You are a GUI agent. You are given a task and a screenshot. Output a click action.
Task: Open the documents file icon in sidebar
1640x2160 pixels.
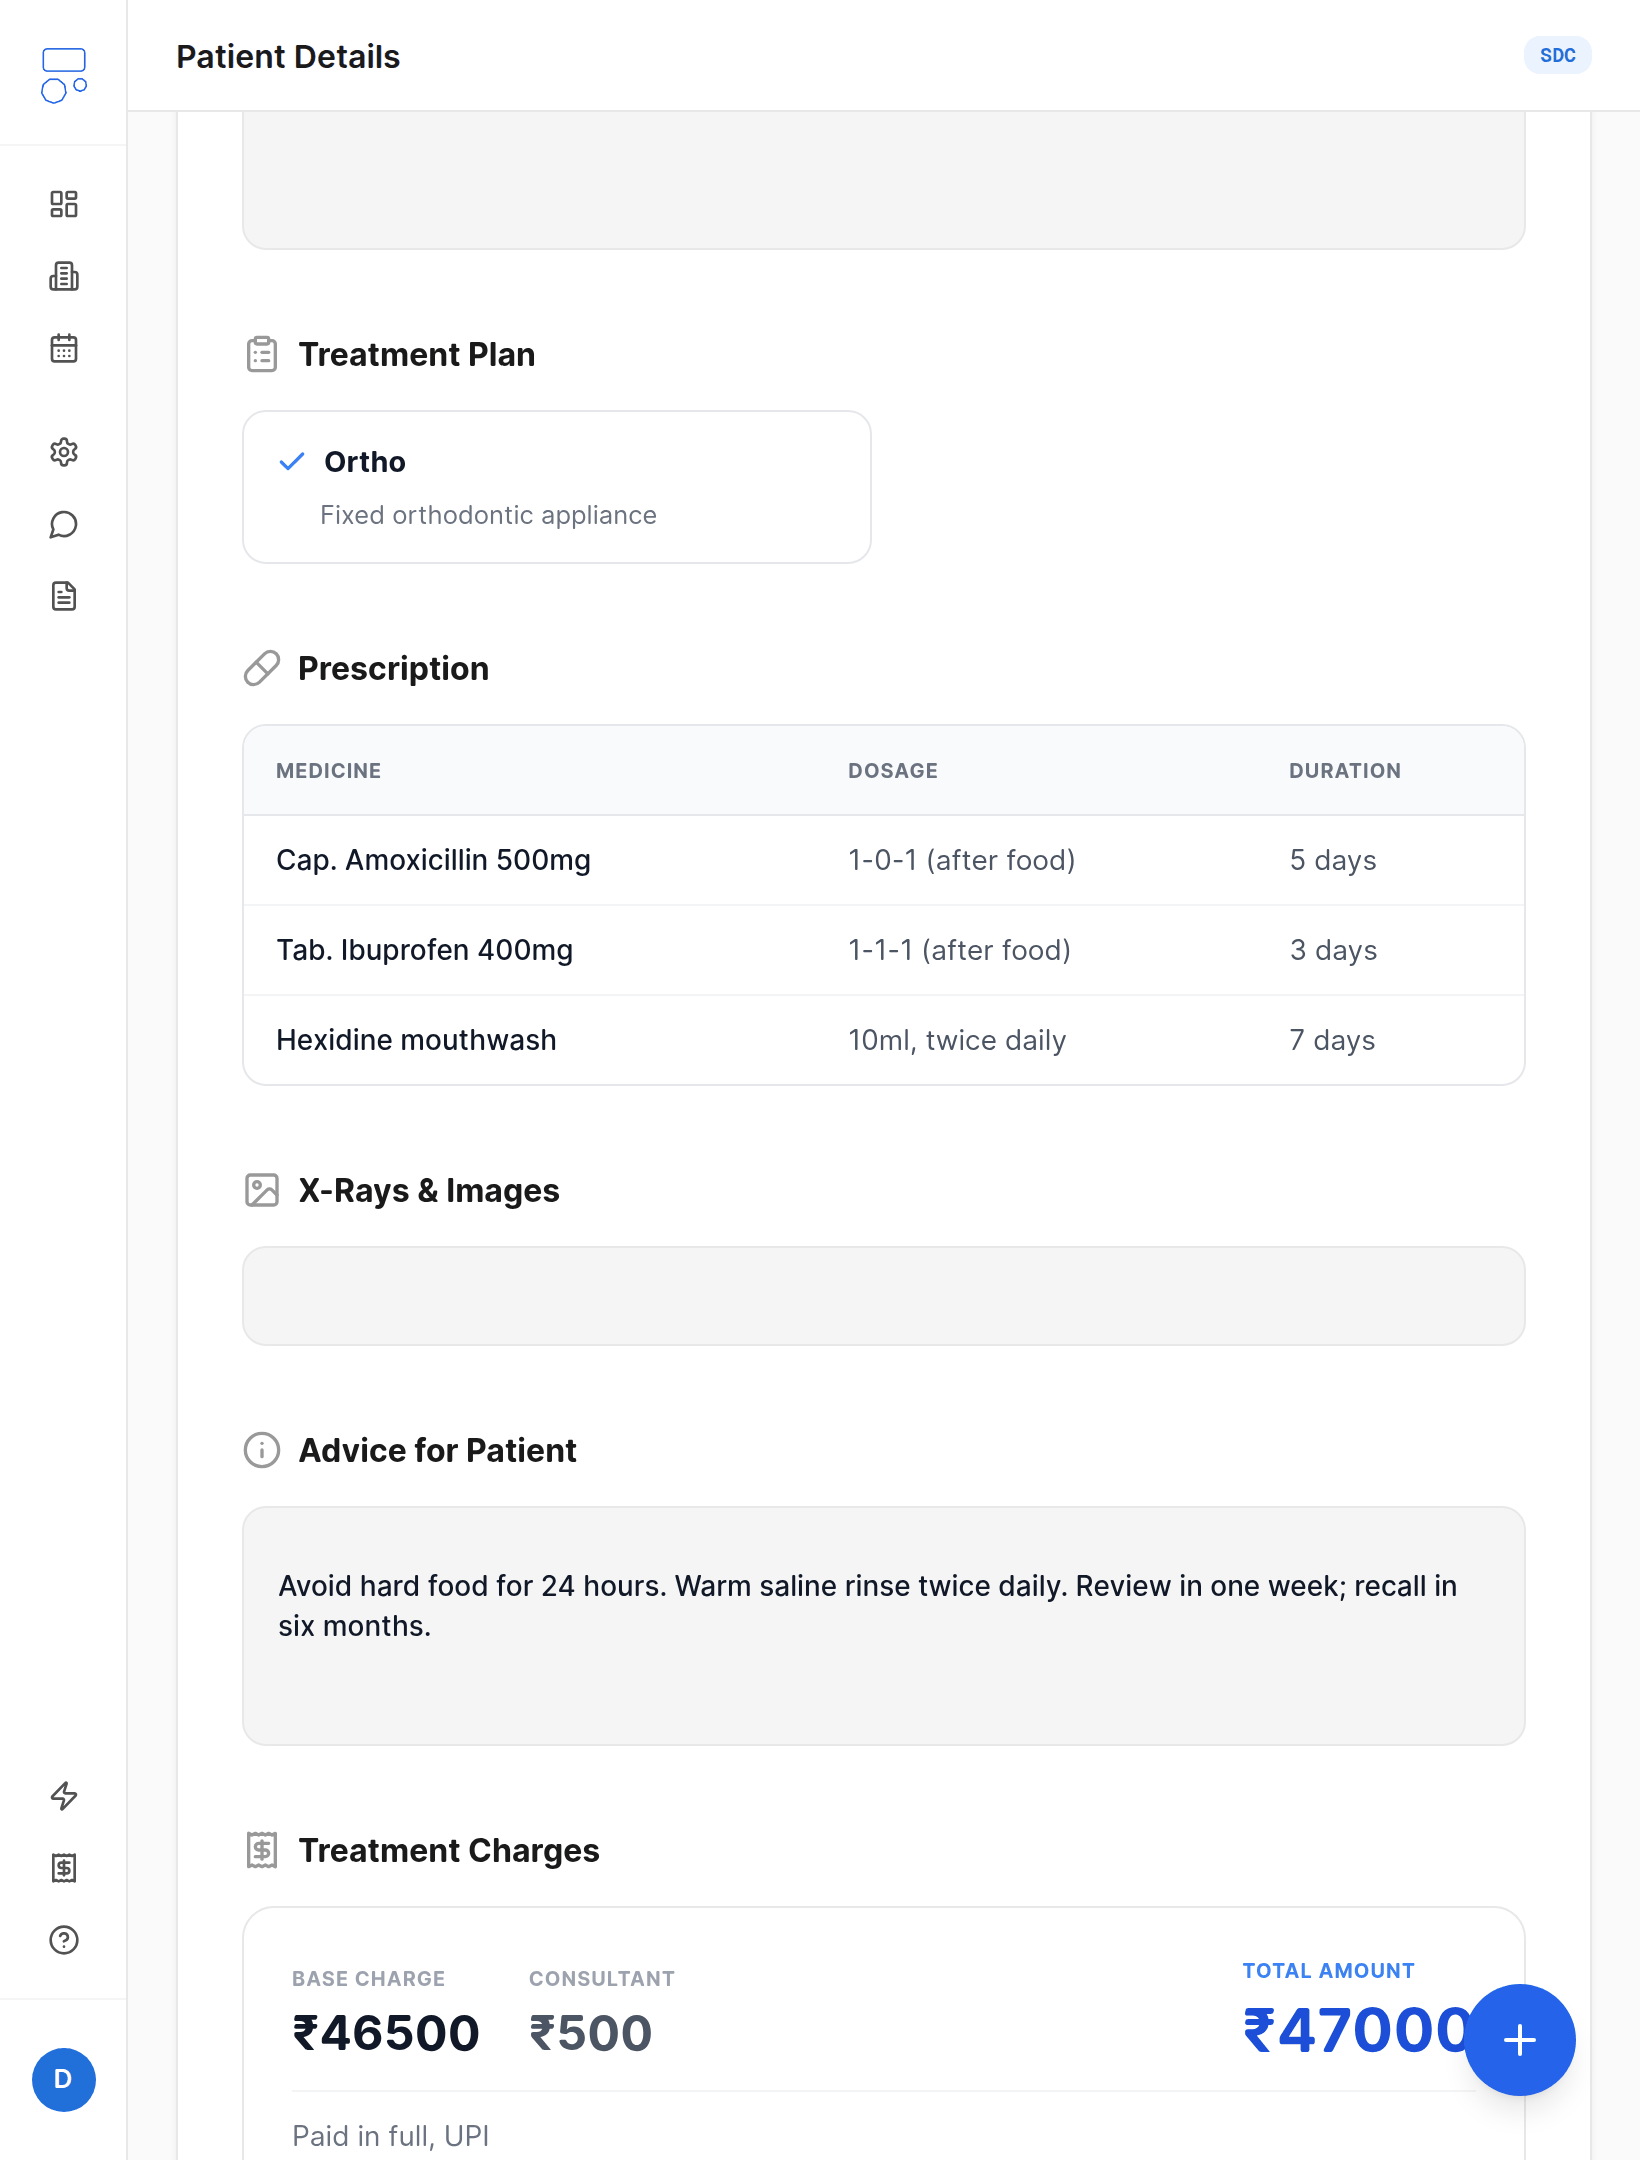(64, 596)
